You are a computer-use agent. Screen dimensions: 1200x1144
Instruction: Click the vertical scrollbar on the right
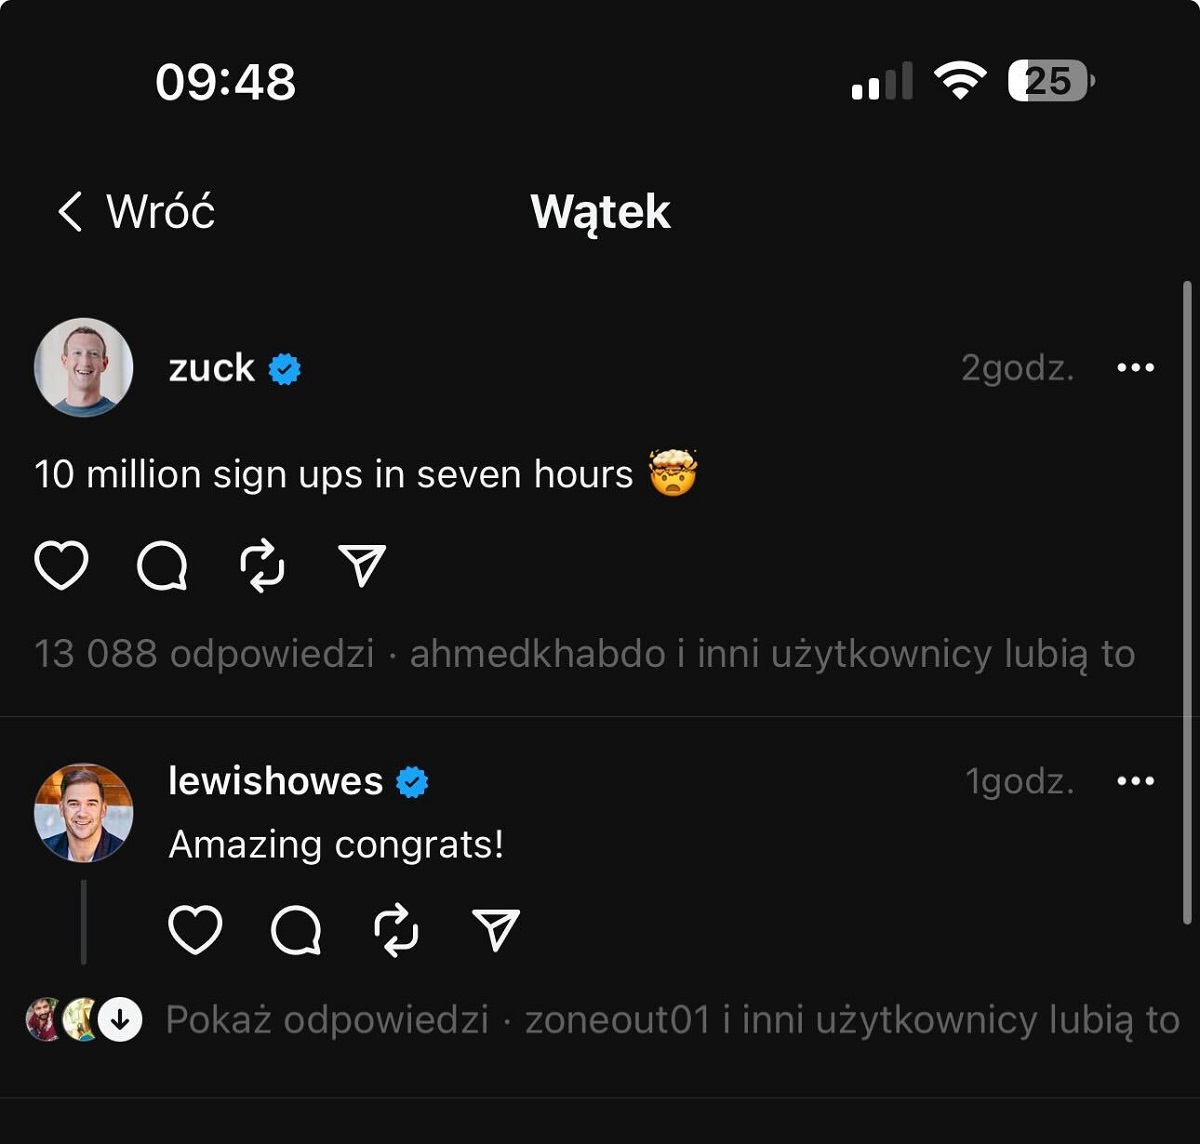(x=1187, y=600)
